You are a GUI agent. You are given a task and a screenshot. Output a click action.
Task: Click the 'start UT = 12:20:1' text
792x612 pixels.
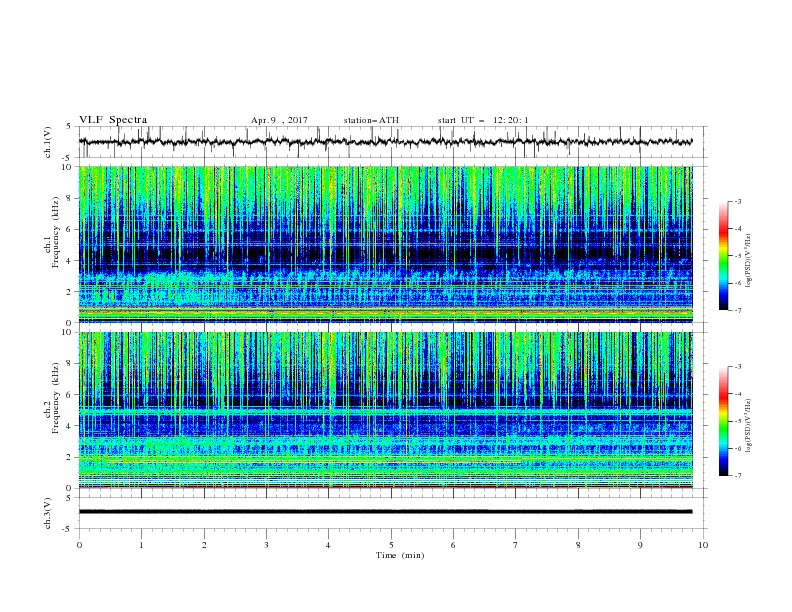pos(483,120)
